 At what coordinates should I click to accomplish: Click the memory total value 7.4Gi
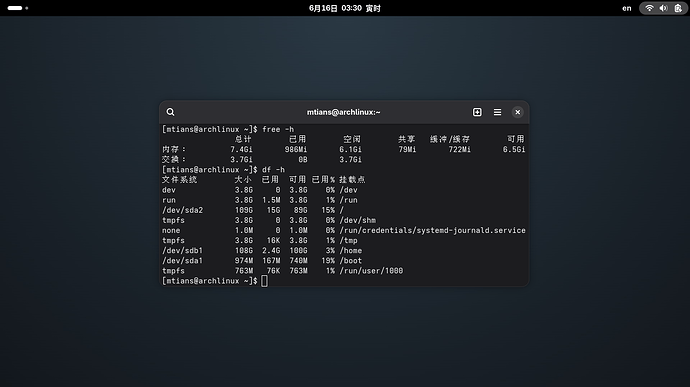[x=241, y=149]
